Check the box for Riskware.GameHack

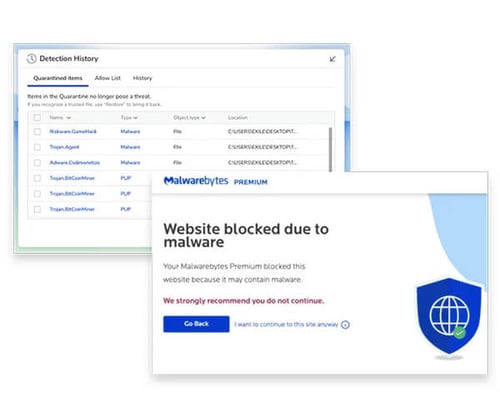[x=37, y=132]
